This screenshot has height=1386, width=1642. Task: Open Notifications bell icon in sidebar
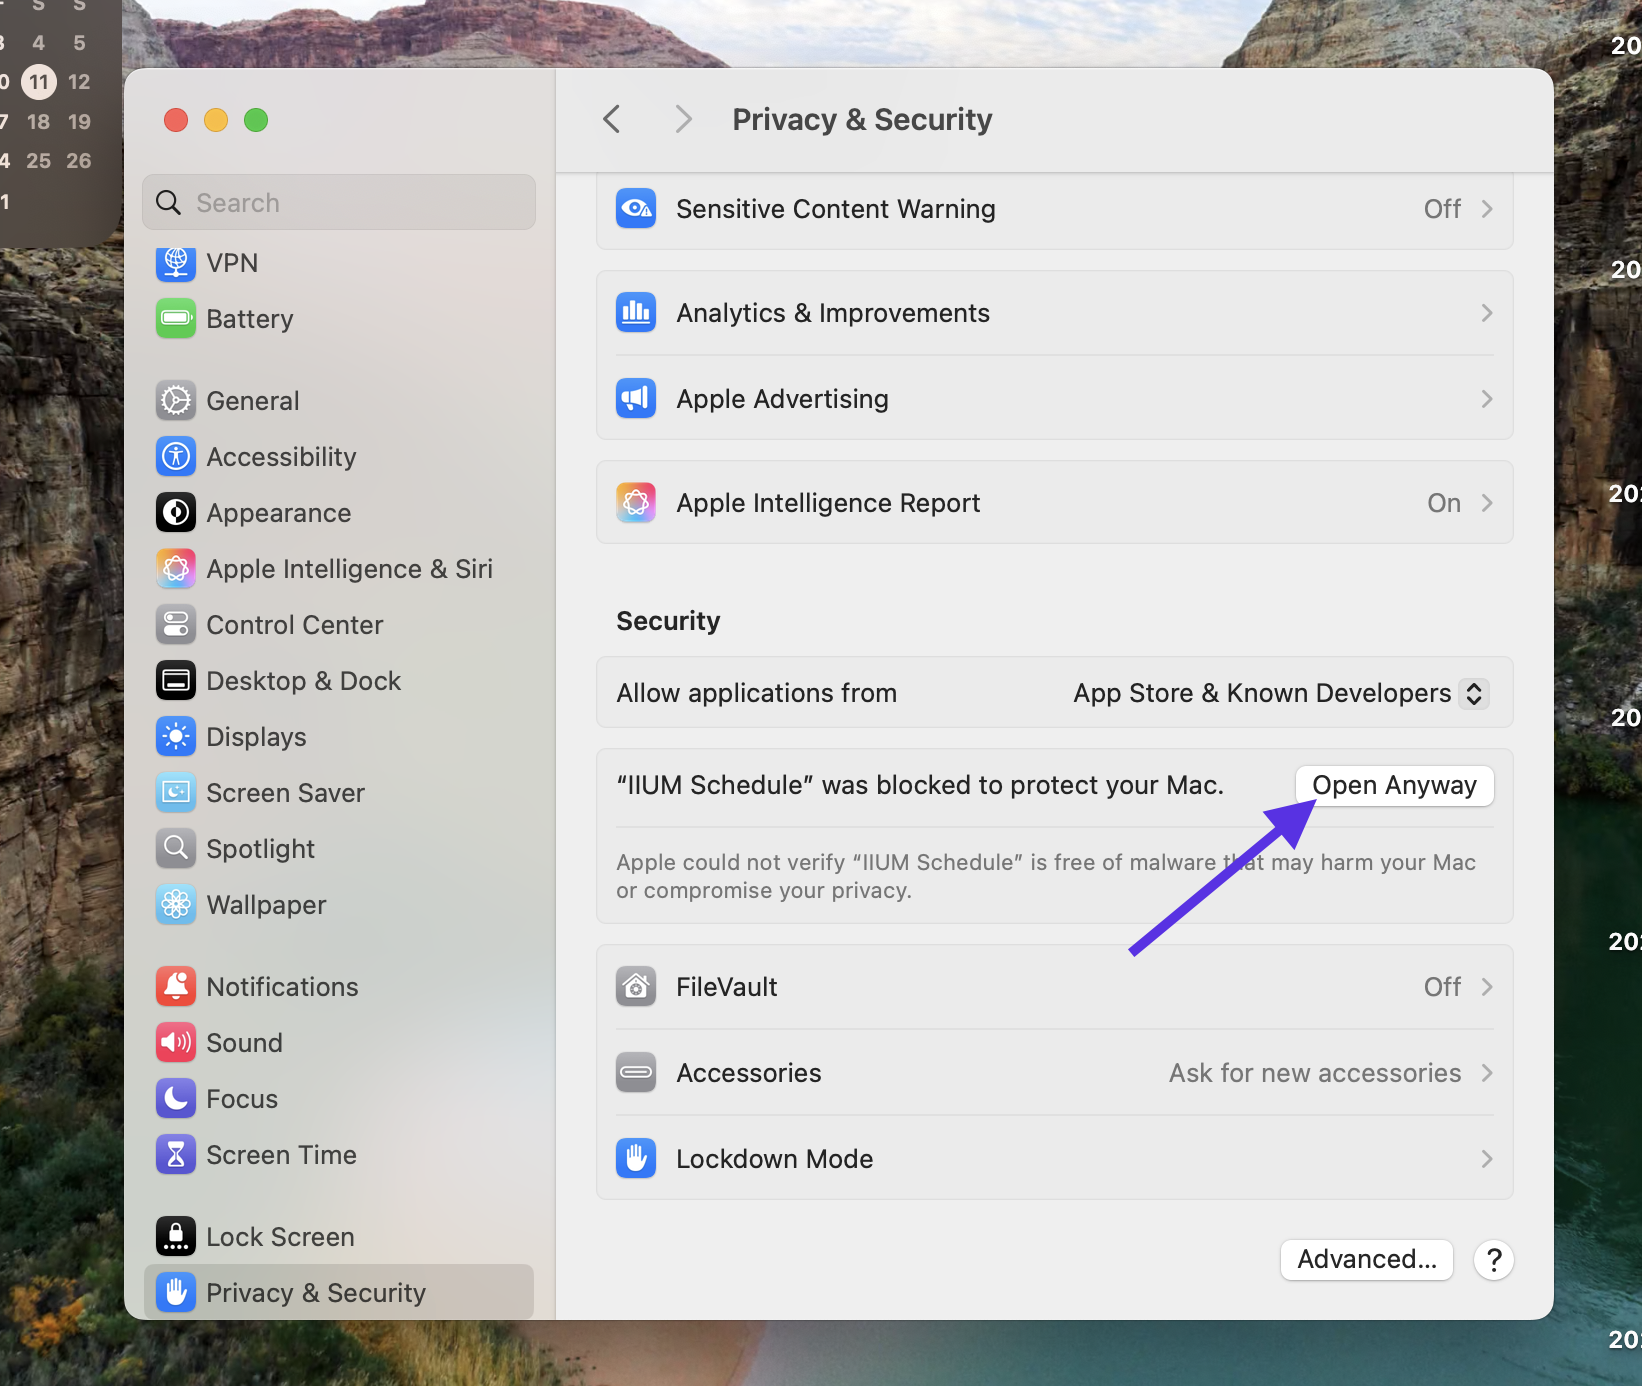coord(176,987)
